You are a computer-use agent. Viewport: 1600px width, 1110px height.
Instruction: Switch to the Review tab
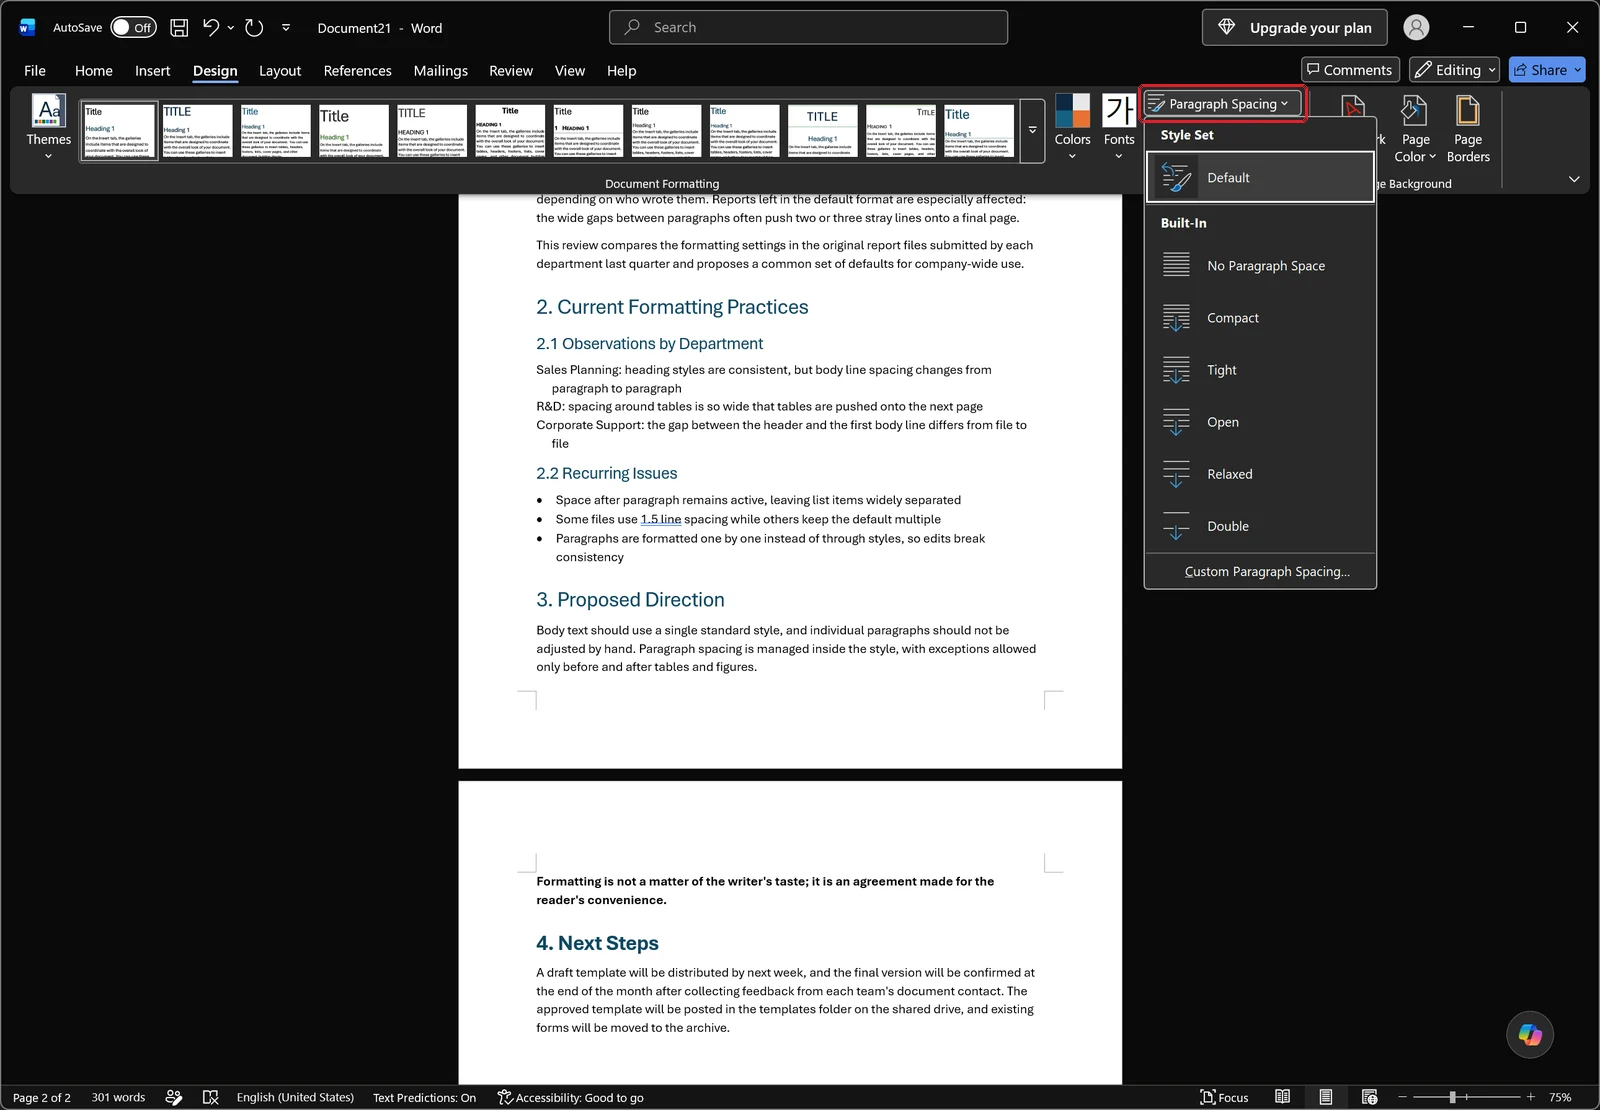[x=511, y=71]
